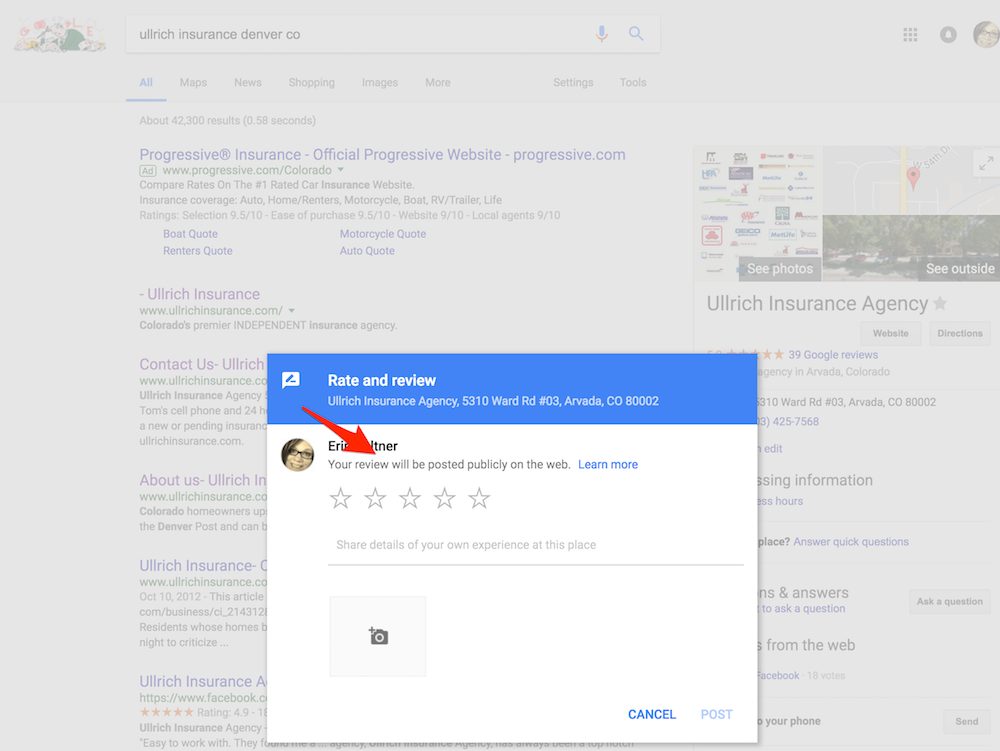Select the fifth rating star
This screenshot has height=751, width=1000.
coord(479,498)
